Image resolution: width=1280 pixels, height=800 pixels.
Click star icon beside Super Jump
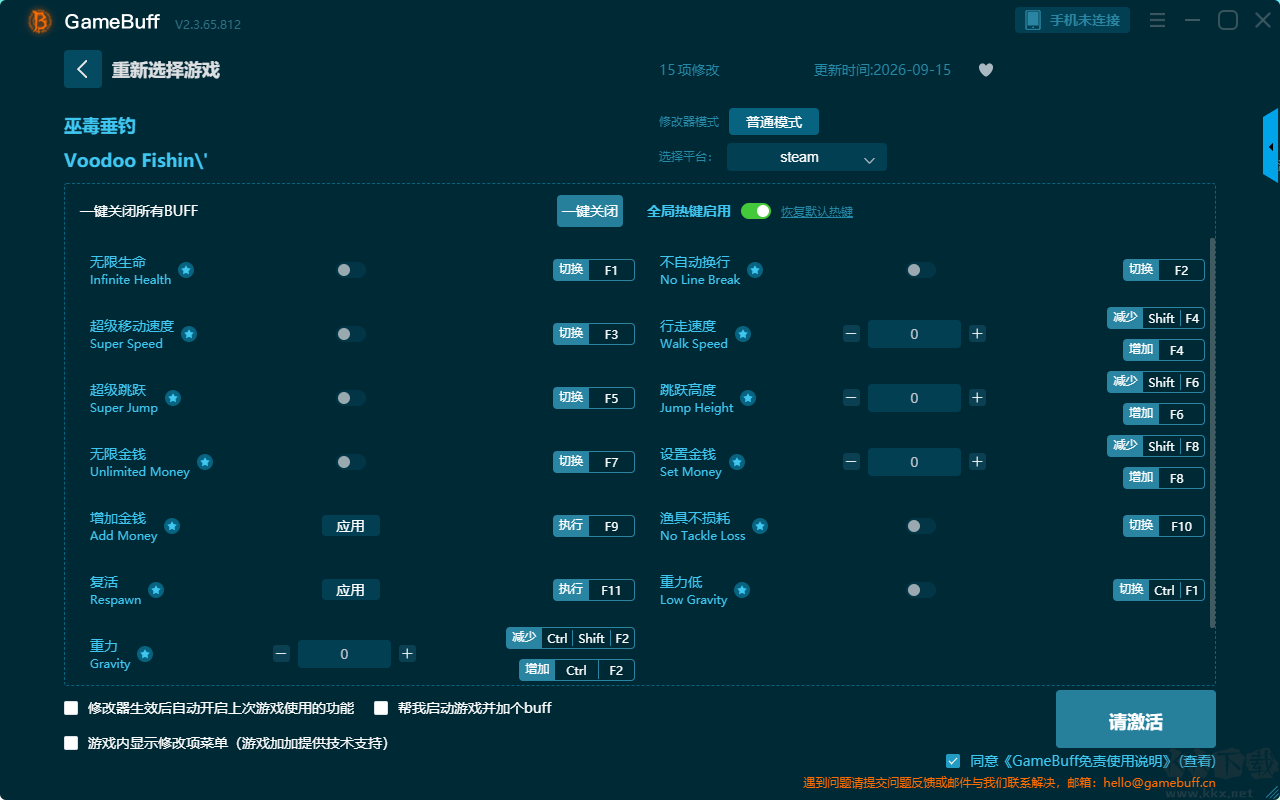click(173, 398)
